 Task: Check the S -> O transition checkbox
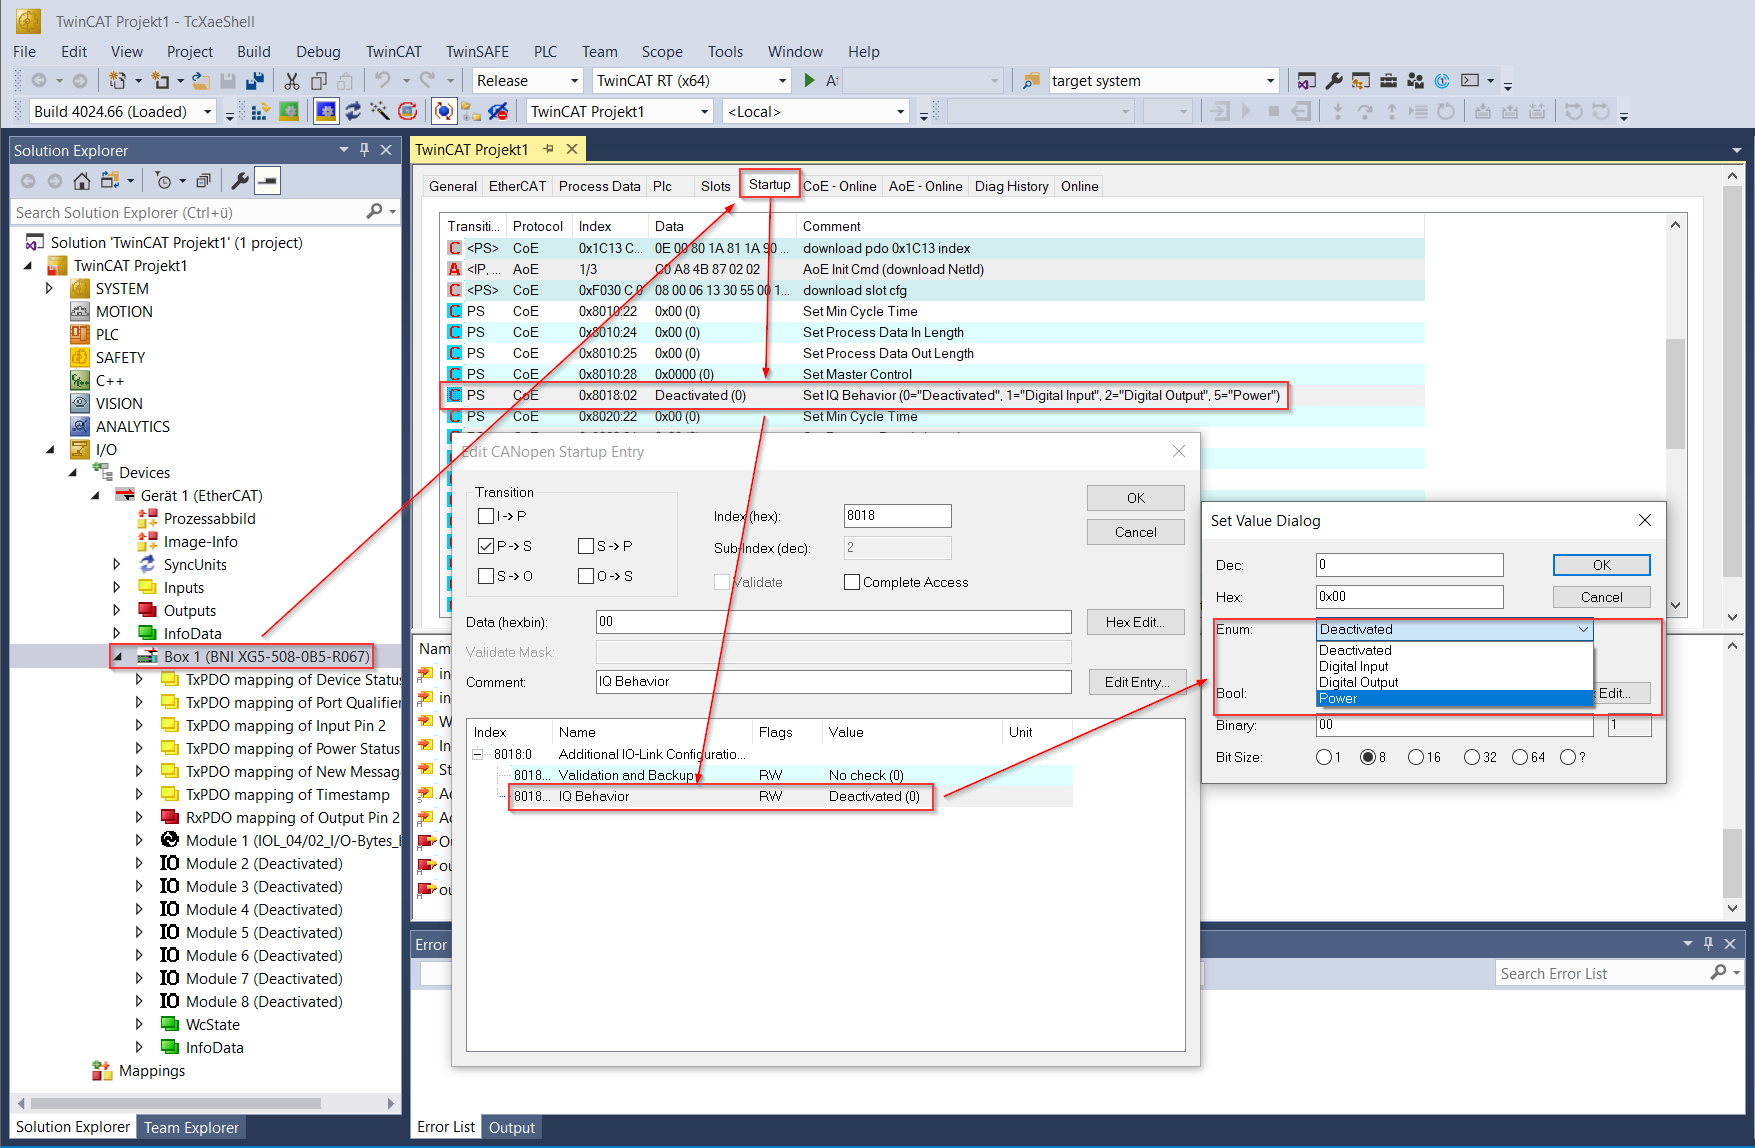pyautogui.click(x=486, y=576)
